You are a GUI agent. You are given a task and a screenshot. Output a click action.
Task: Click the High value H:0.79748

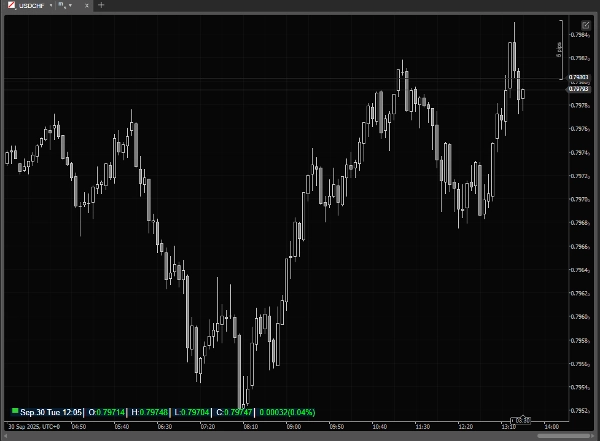point(149,411)
